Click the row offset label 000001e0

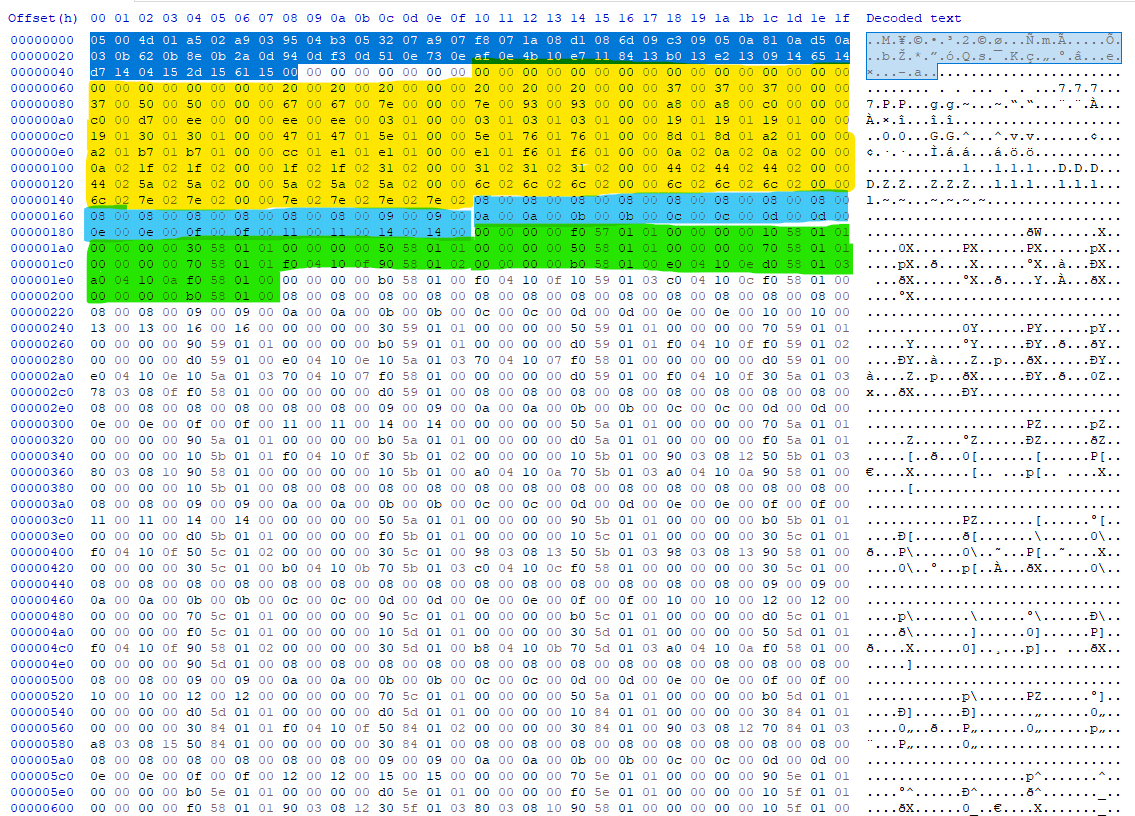pos(42,281)
